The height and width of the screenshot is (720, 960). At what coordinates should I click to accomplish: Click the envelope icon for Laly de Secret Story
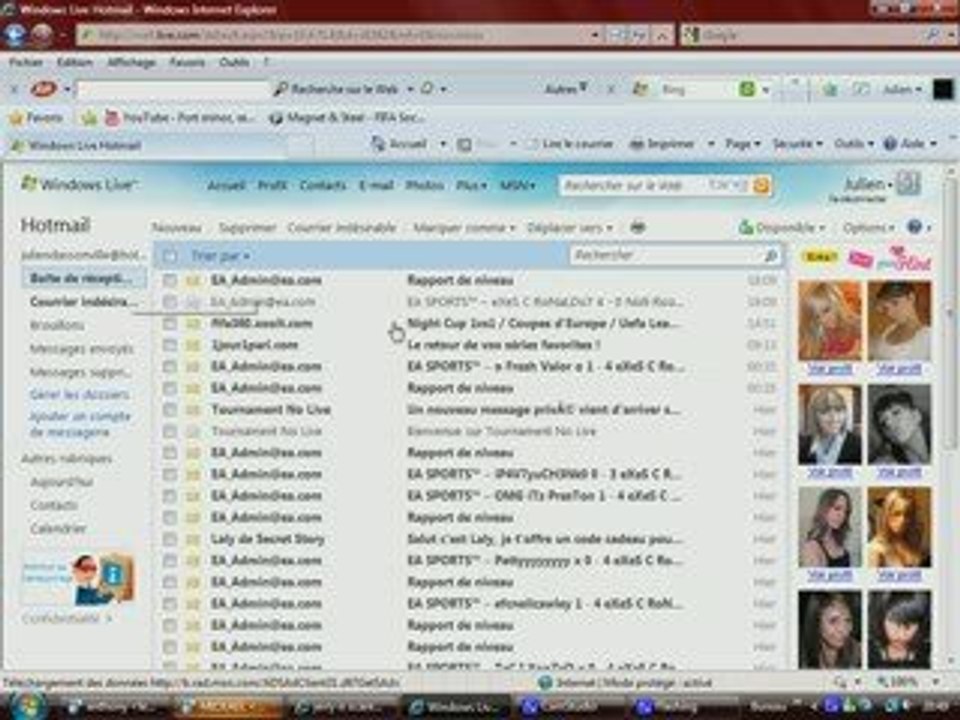(193, 539)
